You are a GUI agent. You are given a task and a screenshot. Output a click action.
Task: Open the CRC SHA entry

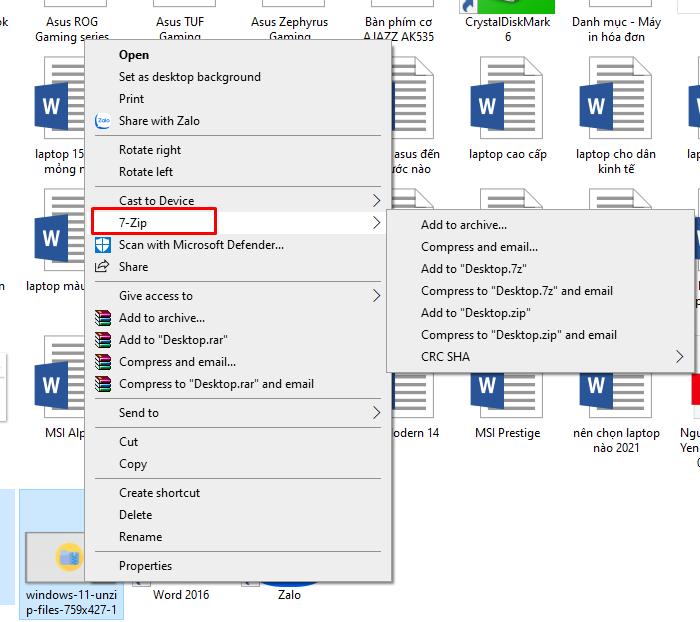click(540, 357)
